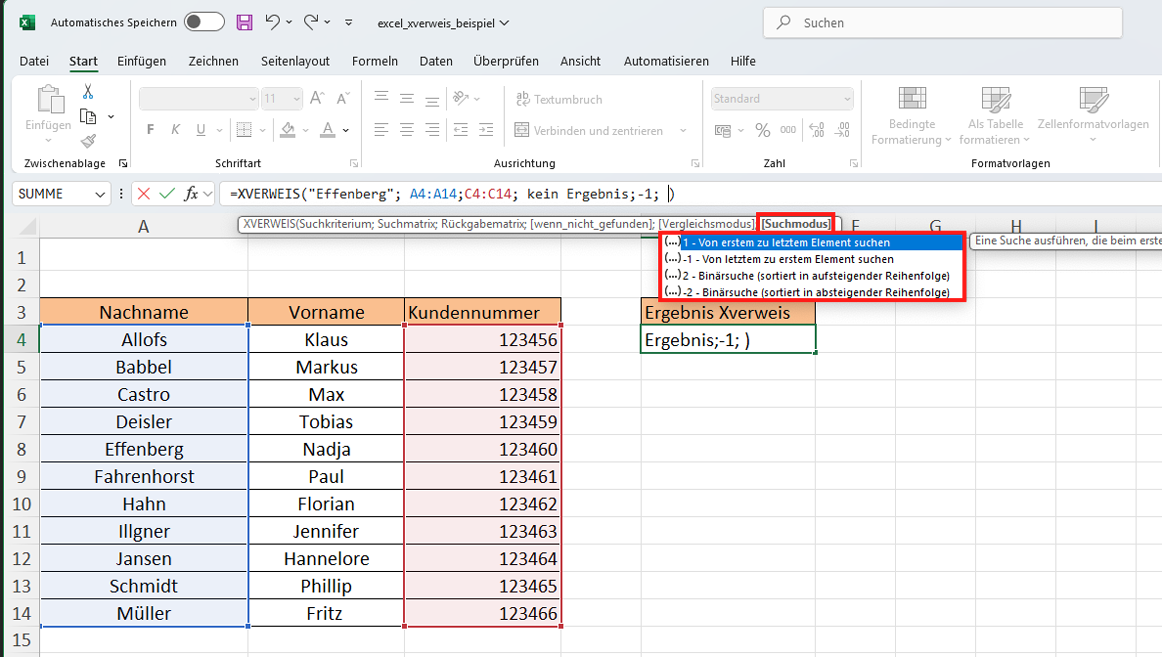The width and height of the screenshot is (1162, 657).
Task: Switch to the Ansicht ribbon tab
Action: click(x=580, y=61)
